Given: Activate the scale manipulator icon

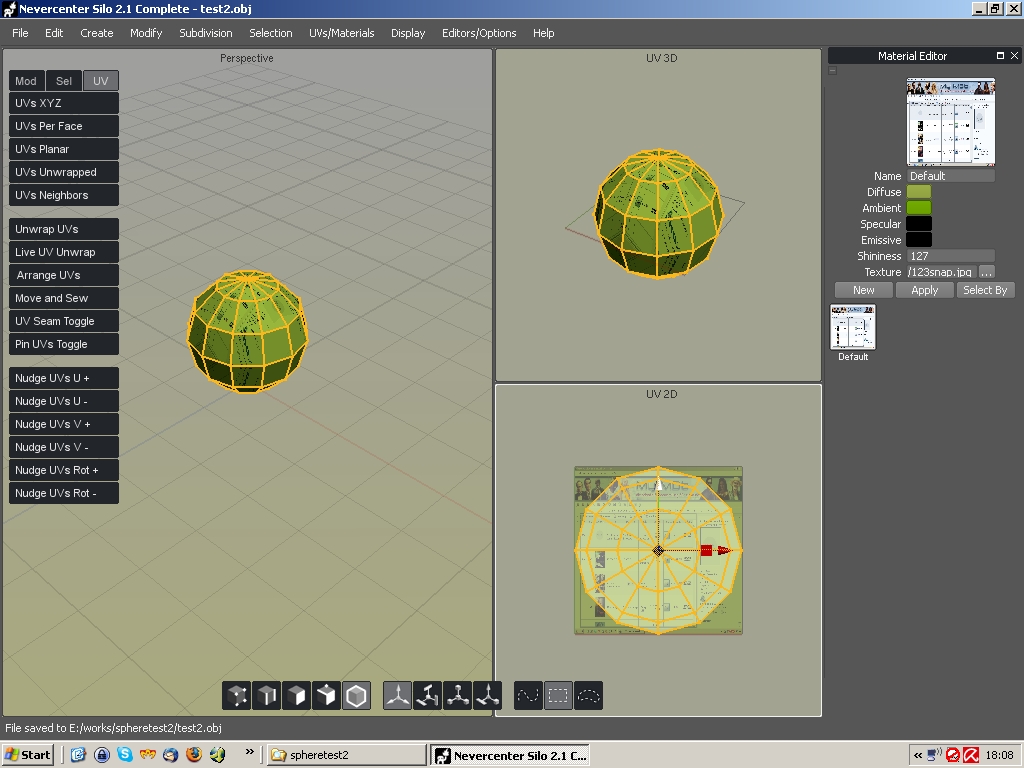Looking at the screenshot, I should tap(458, 696).
